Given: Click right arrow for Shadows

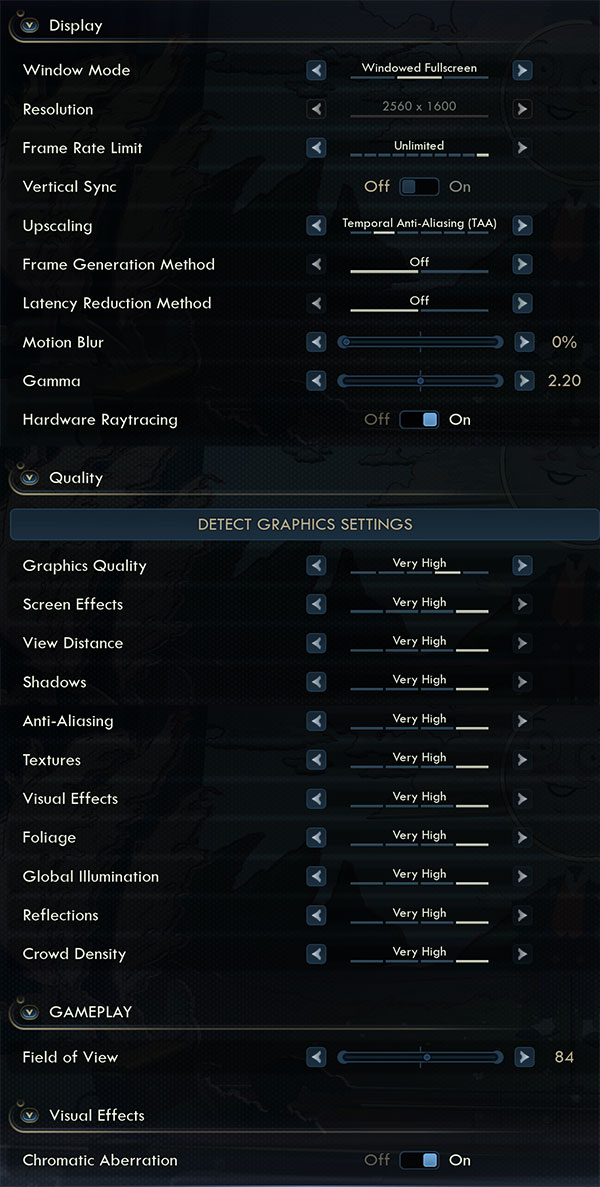Looking at the screenshot, I should point(522,683).
